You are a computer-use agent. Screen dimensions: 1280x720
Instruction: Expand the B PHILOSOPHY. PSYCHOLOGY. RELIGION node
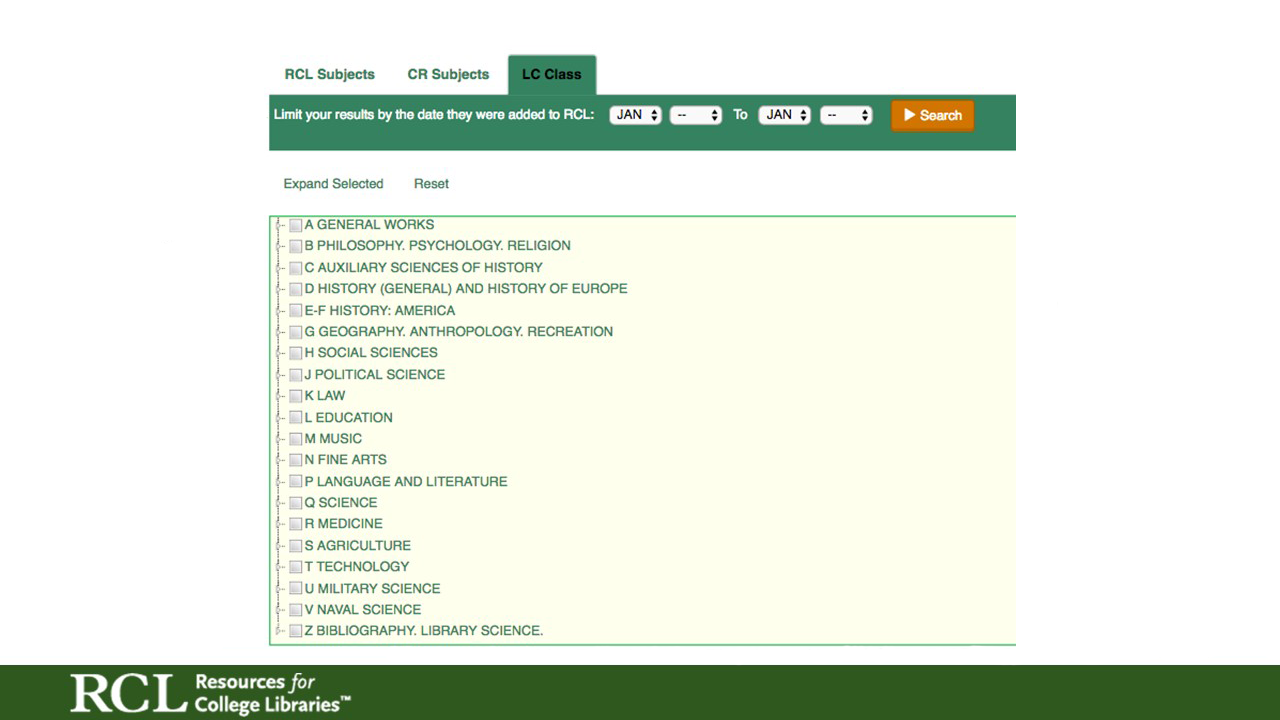[x=279, y=246]
